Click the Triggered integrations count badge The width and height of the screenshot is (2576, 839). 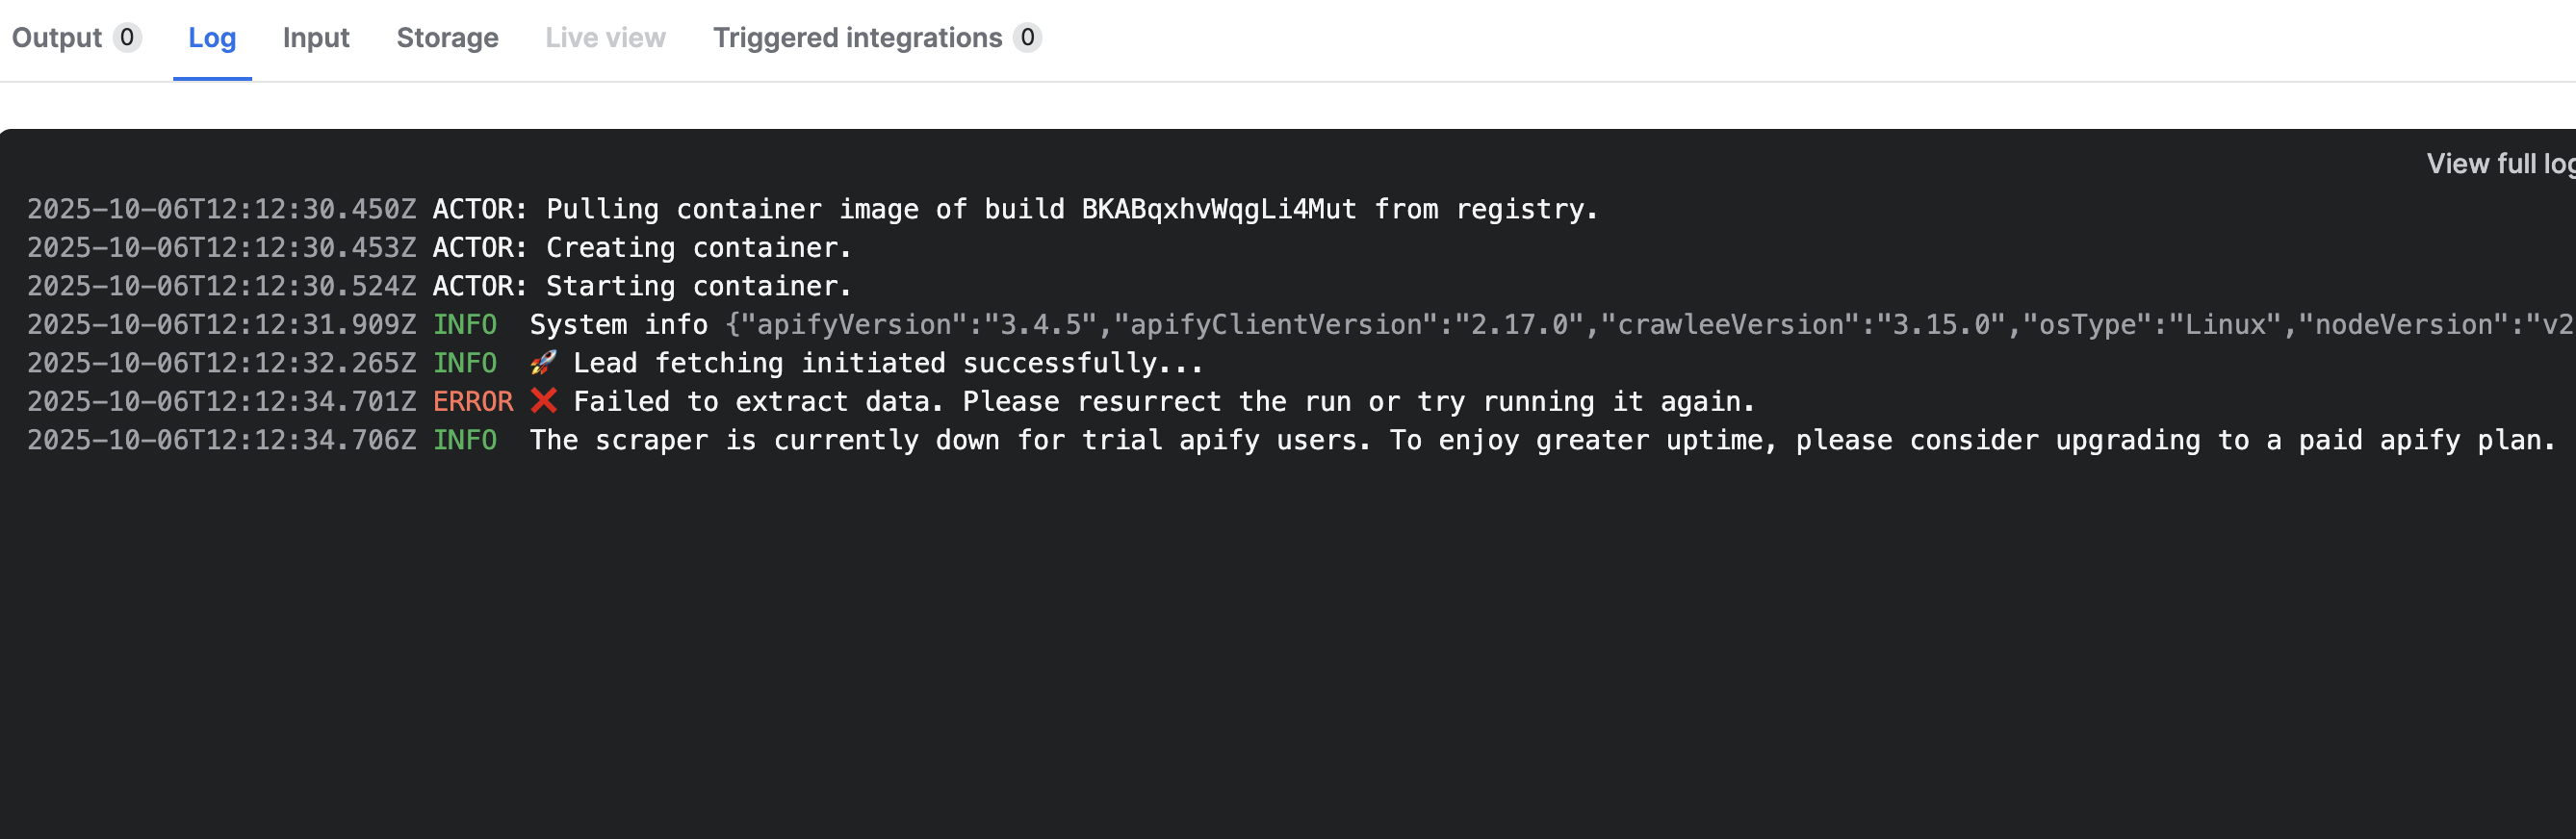coord(1027,38)
